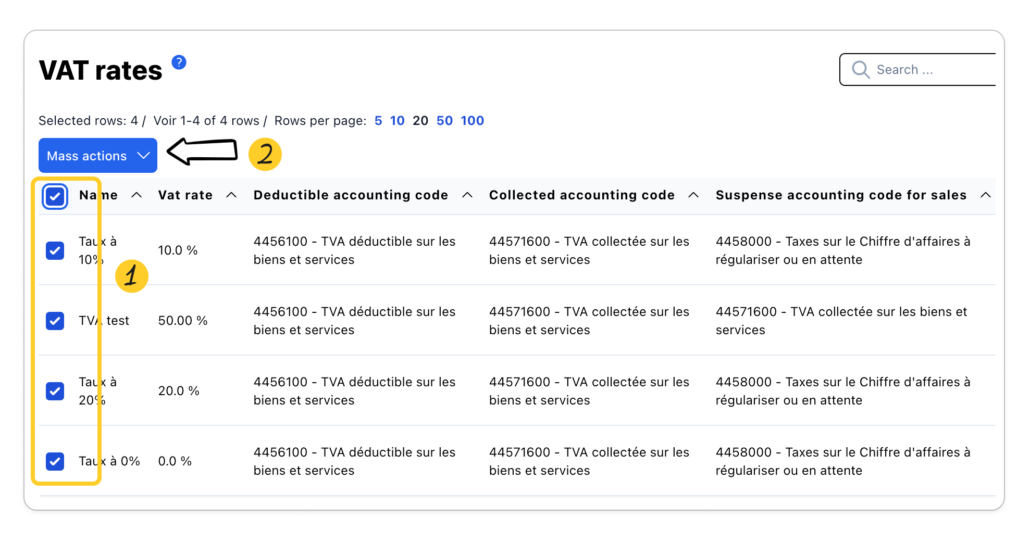1030x543 pixels.
Task: Toggle the select-all header checkbox
Action: tap(55, 196)
